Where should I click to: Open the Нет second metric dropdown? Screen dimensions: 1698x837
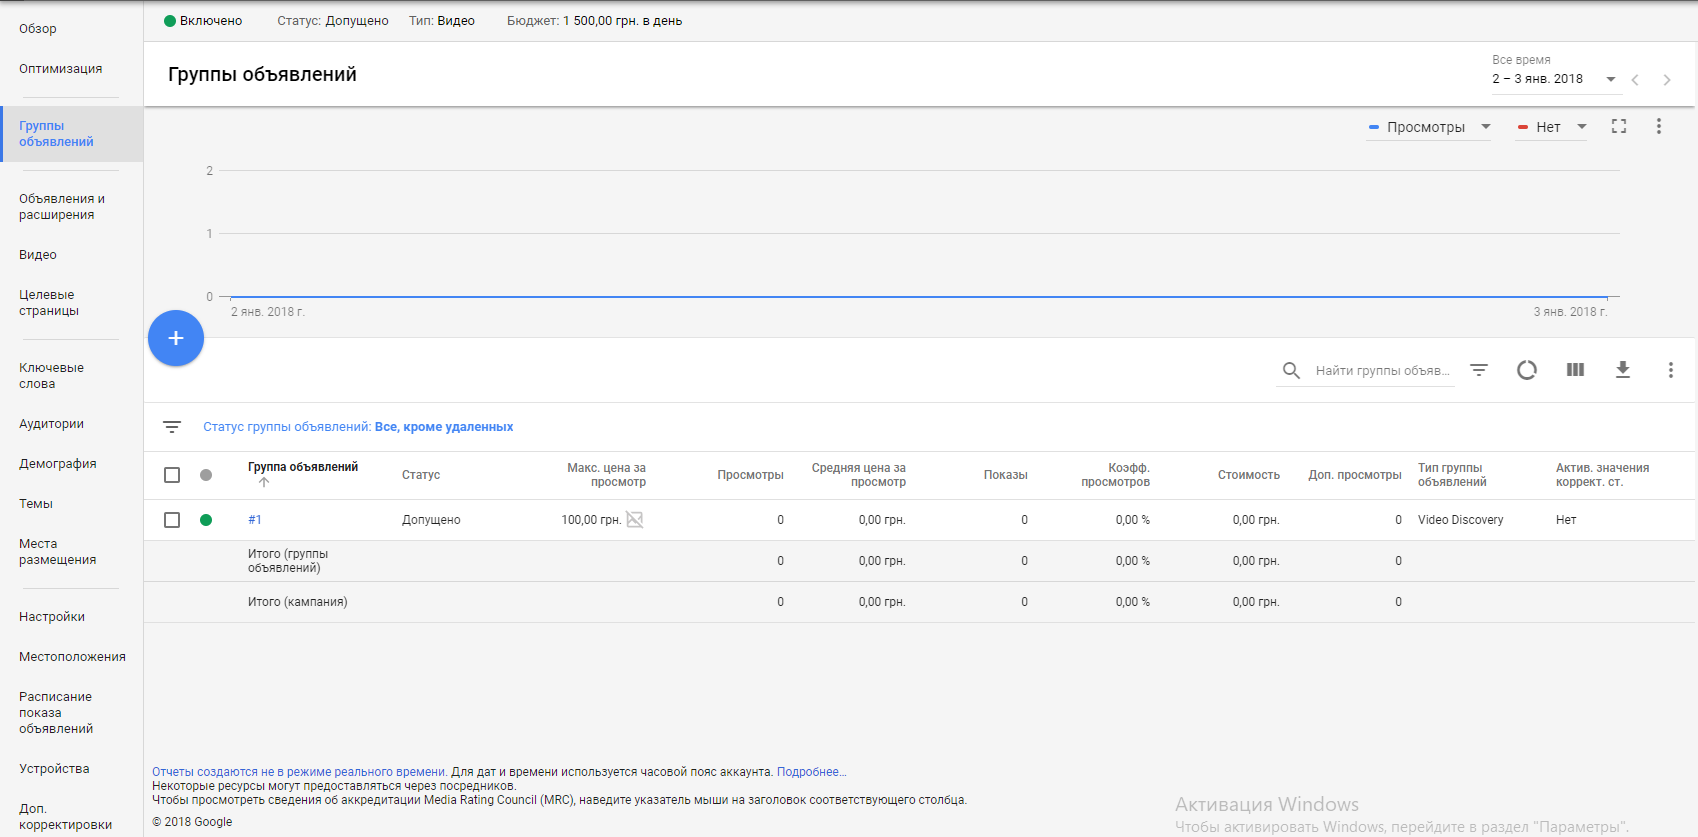coord(1551,127)
